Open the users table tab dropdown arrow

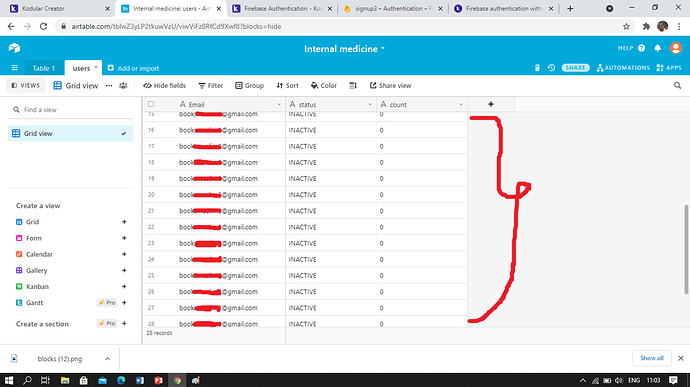95,67
